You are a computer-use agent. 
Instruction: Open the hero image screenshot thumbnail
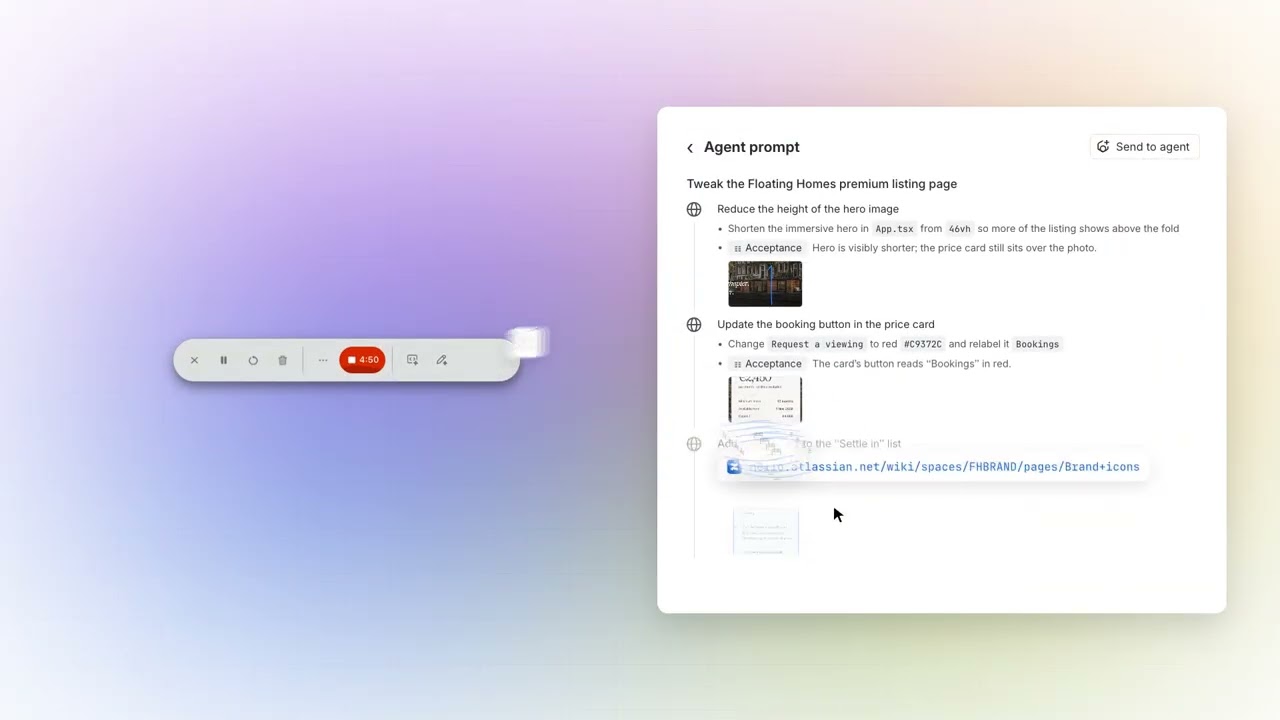pos(765,284)
